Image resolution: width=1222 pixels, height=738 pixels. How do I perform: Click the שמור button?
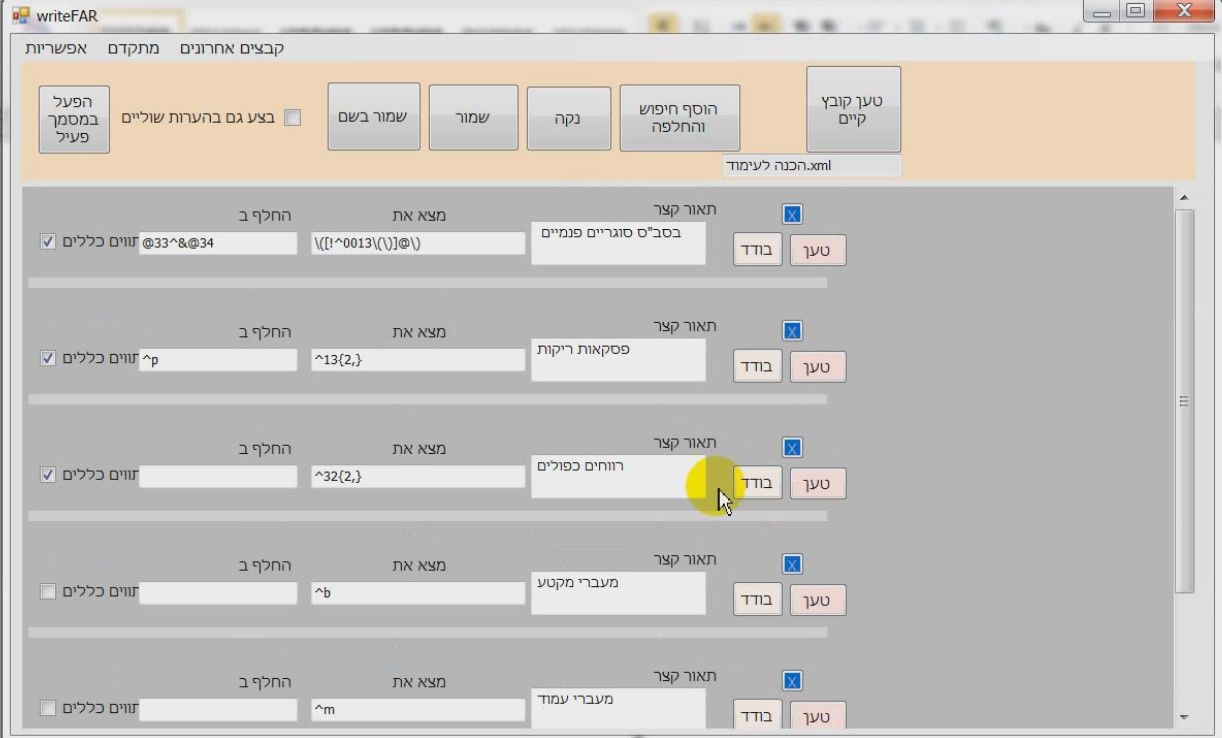pos(474,118)
